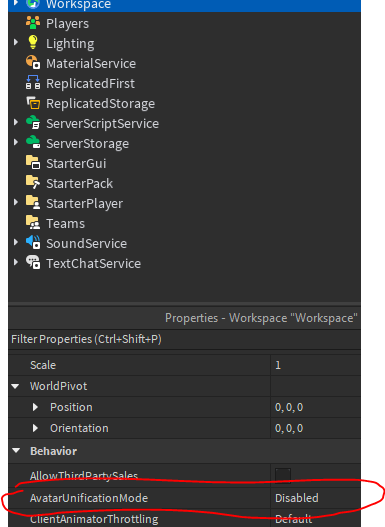Expand the ServerStorage node

click(16, 142)
